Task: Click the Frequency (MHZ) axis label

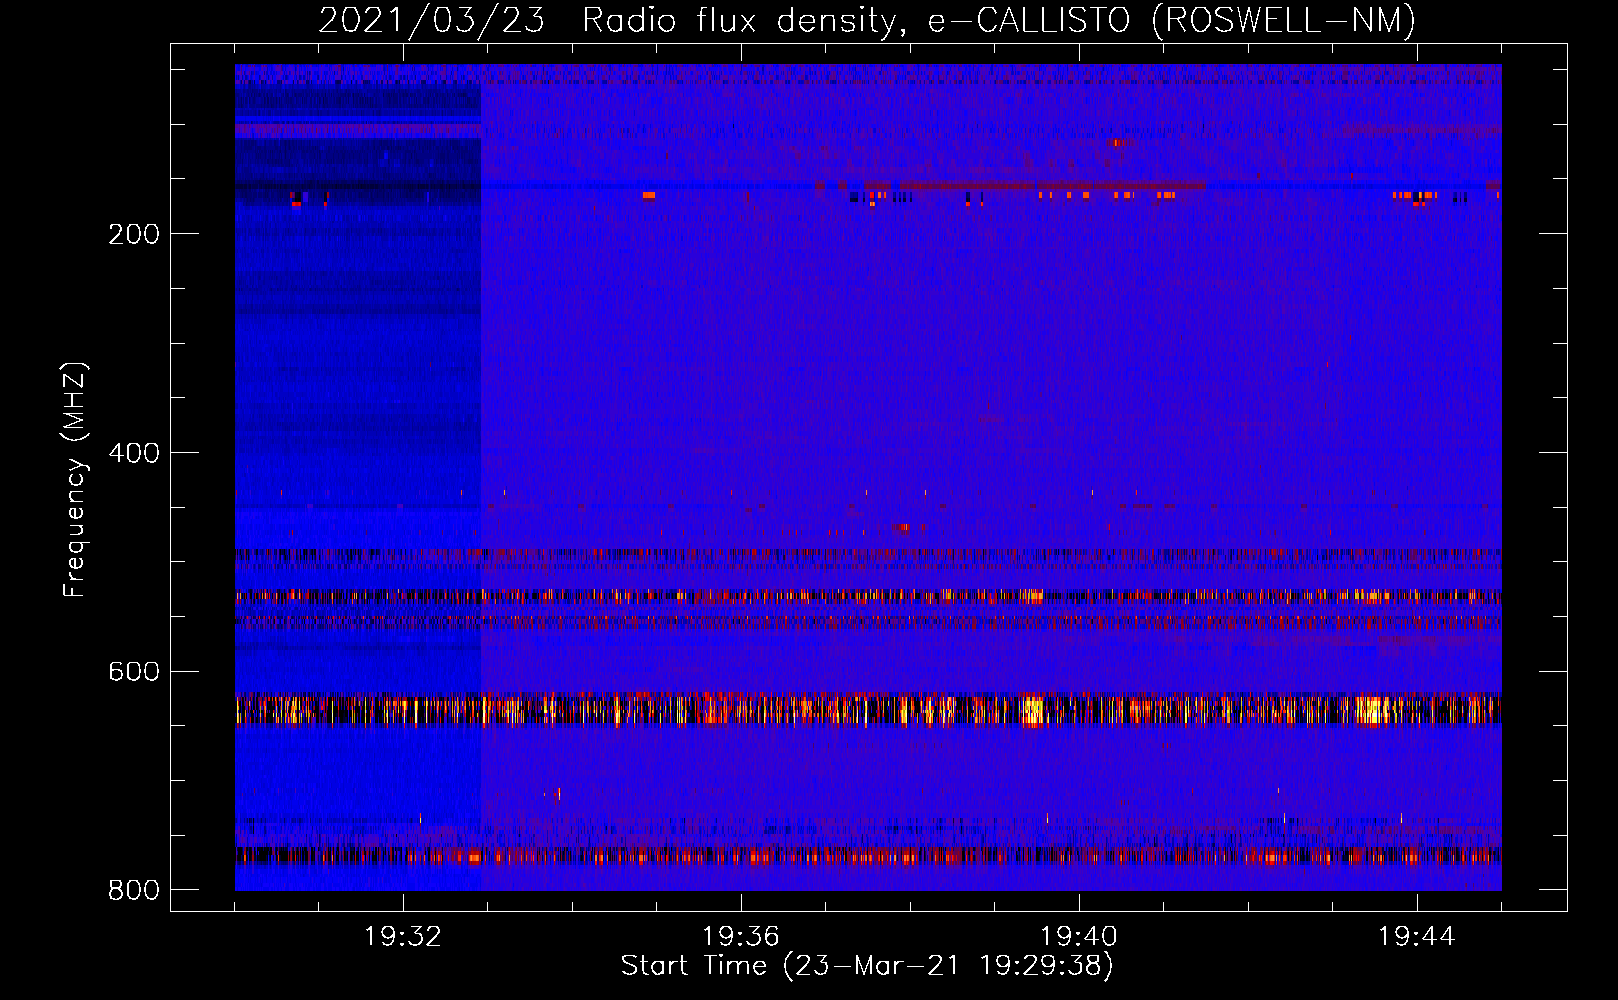Action: point(75,480)
